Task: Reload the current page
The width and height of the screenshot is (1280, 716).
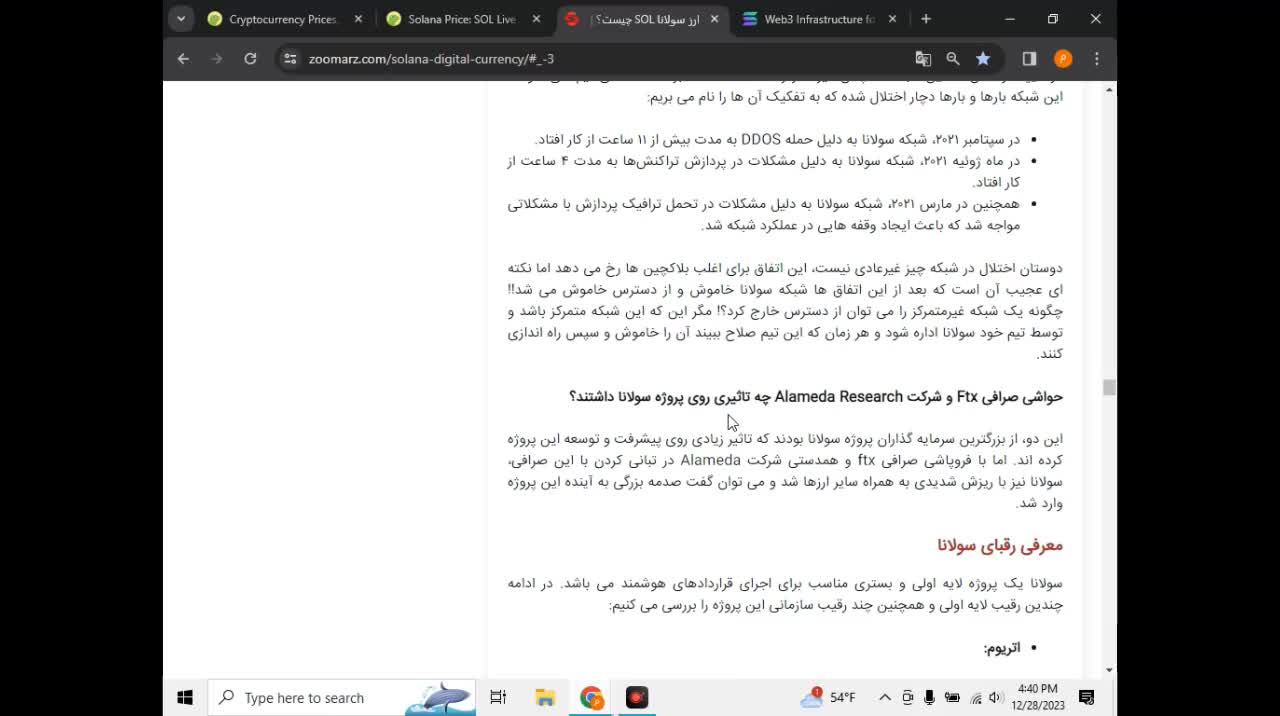Action: pyautogui.click(x=250, y=59)
